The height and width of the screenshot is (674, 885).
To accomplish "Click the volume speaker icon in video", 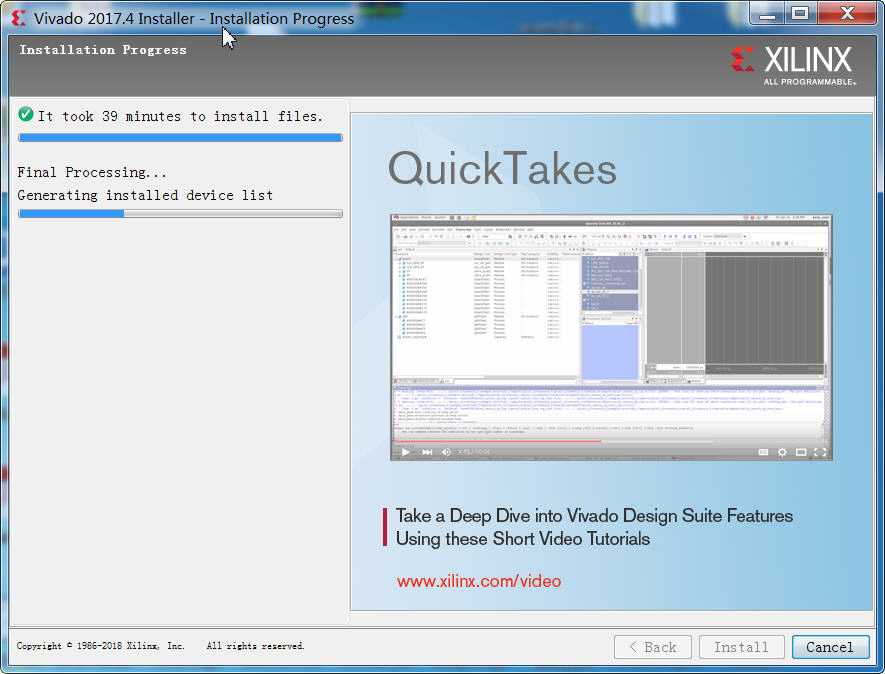I will (446, 452).
